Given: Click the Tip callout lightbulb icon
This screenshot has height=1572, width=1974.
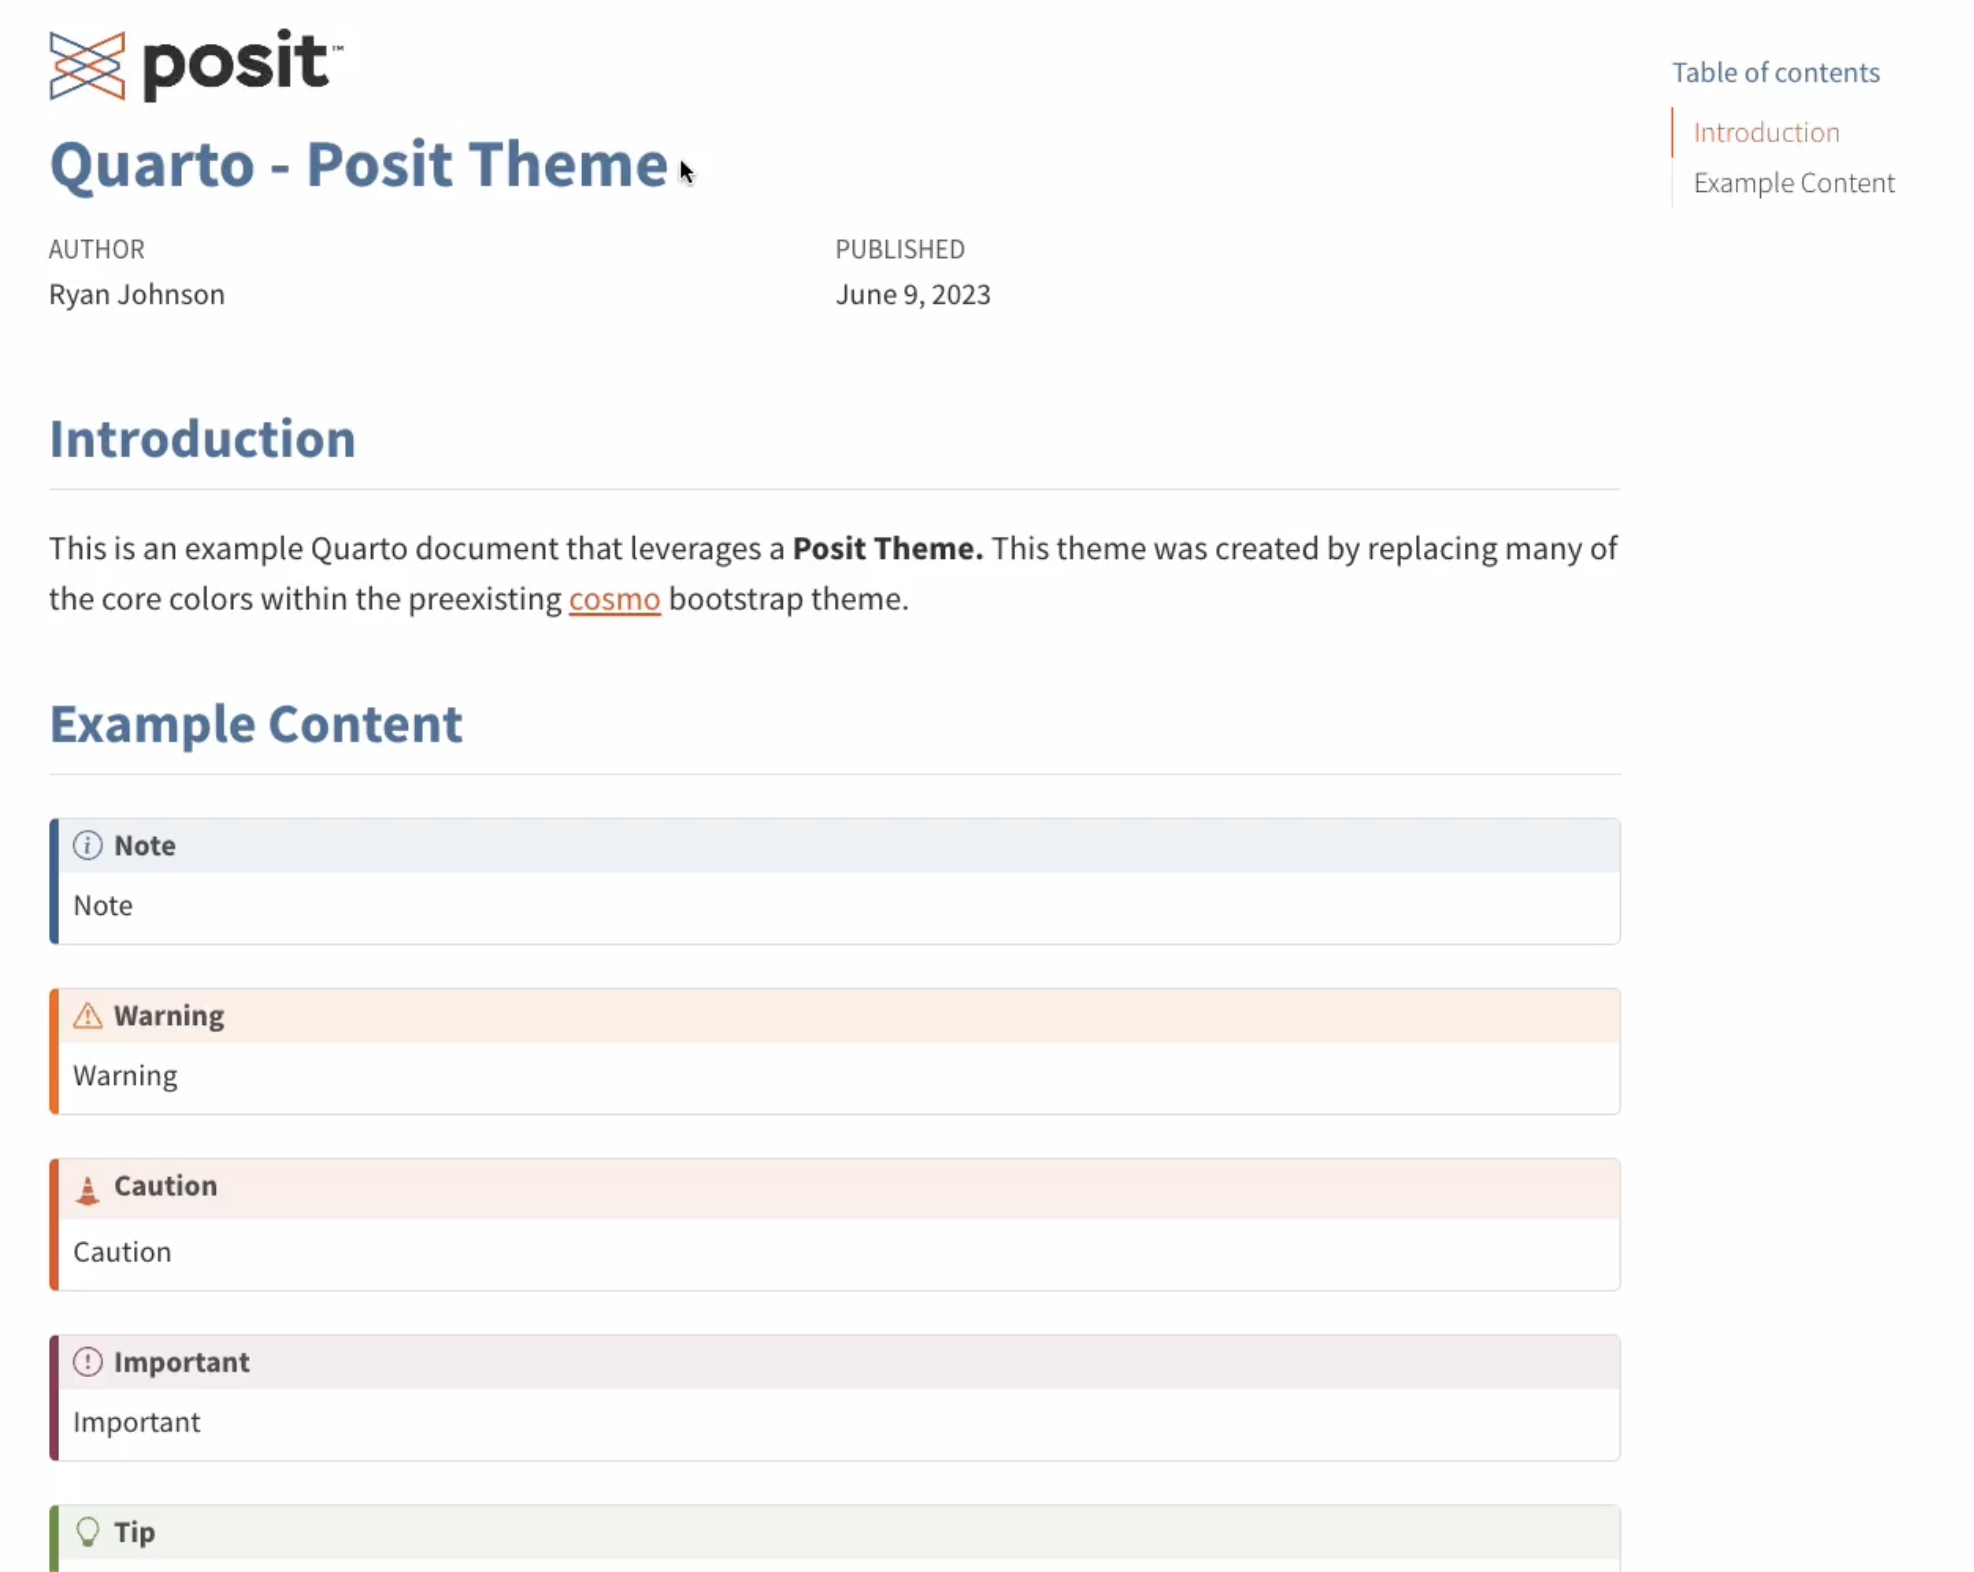Looking at the screenshot, I should tap(87, 1531).
